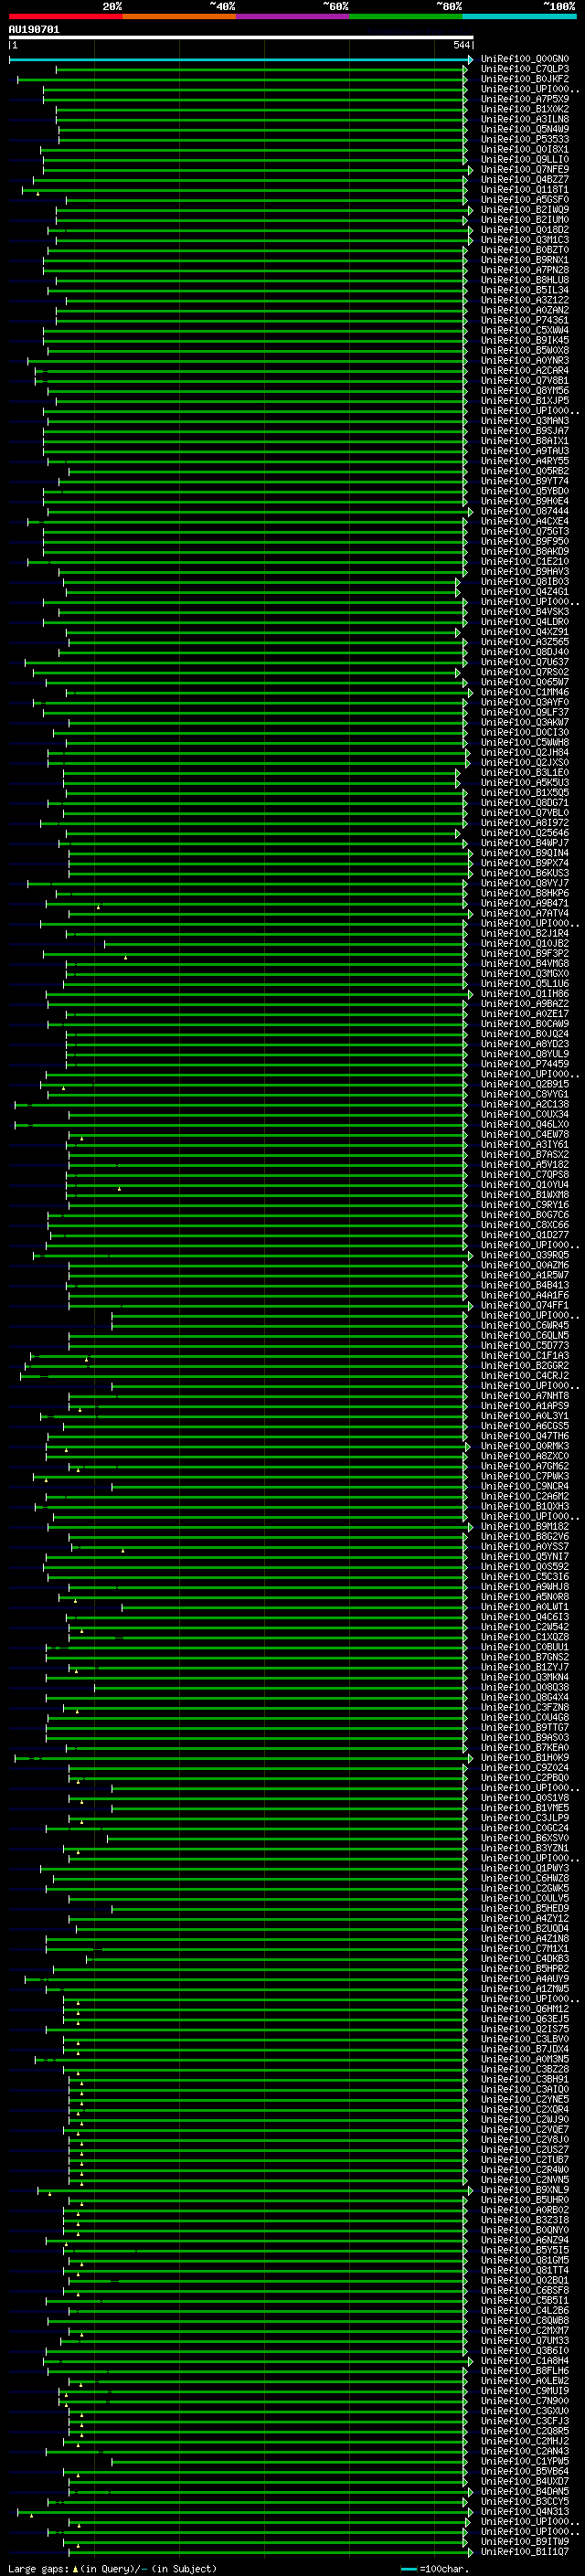Select hit label UniRef100_B9XNL9
This screenshot has width=585, height=2576.
[525, 2190]
